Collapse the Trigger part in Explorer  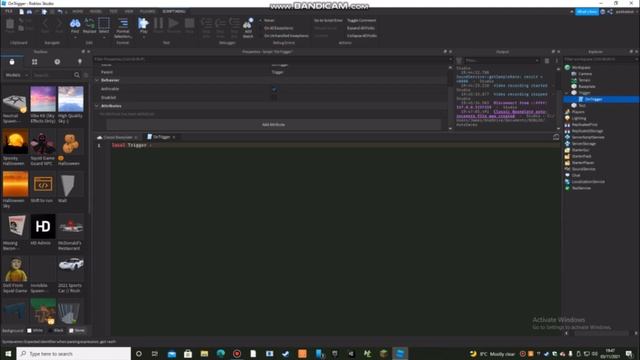point(567,93)
